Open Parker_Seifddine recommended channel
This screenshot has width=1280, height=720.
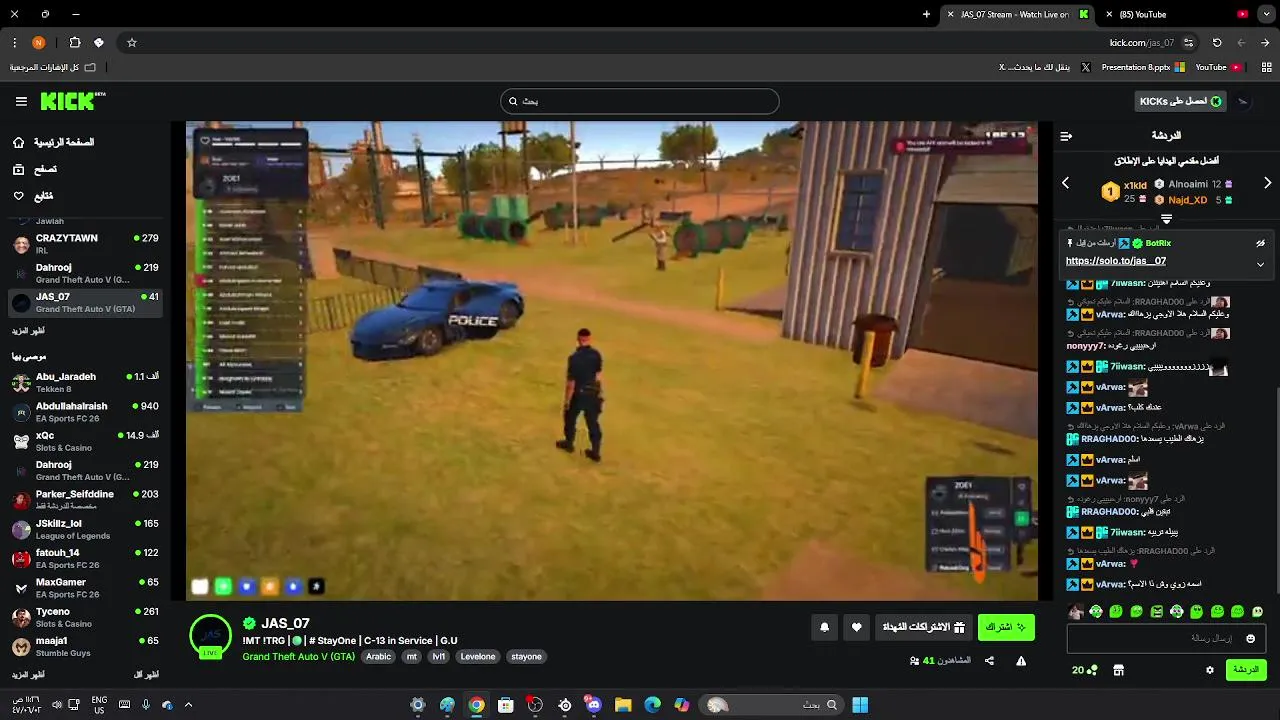(84, 500)
